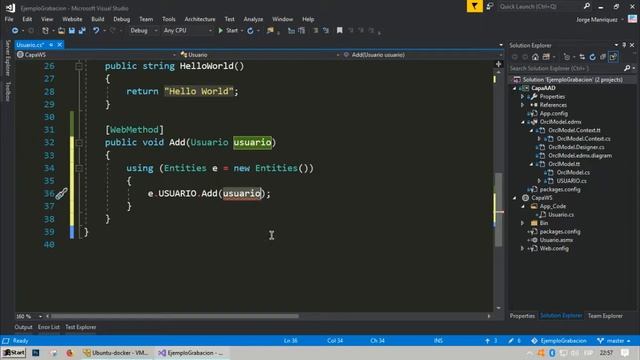Start debugging with the green Start button
The height and width of the screenshot is (360, 640).
[x=228, y=31]
